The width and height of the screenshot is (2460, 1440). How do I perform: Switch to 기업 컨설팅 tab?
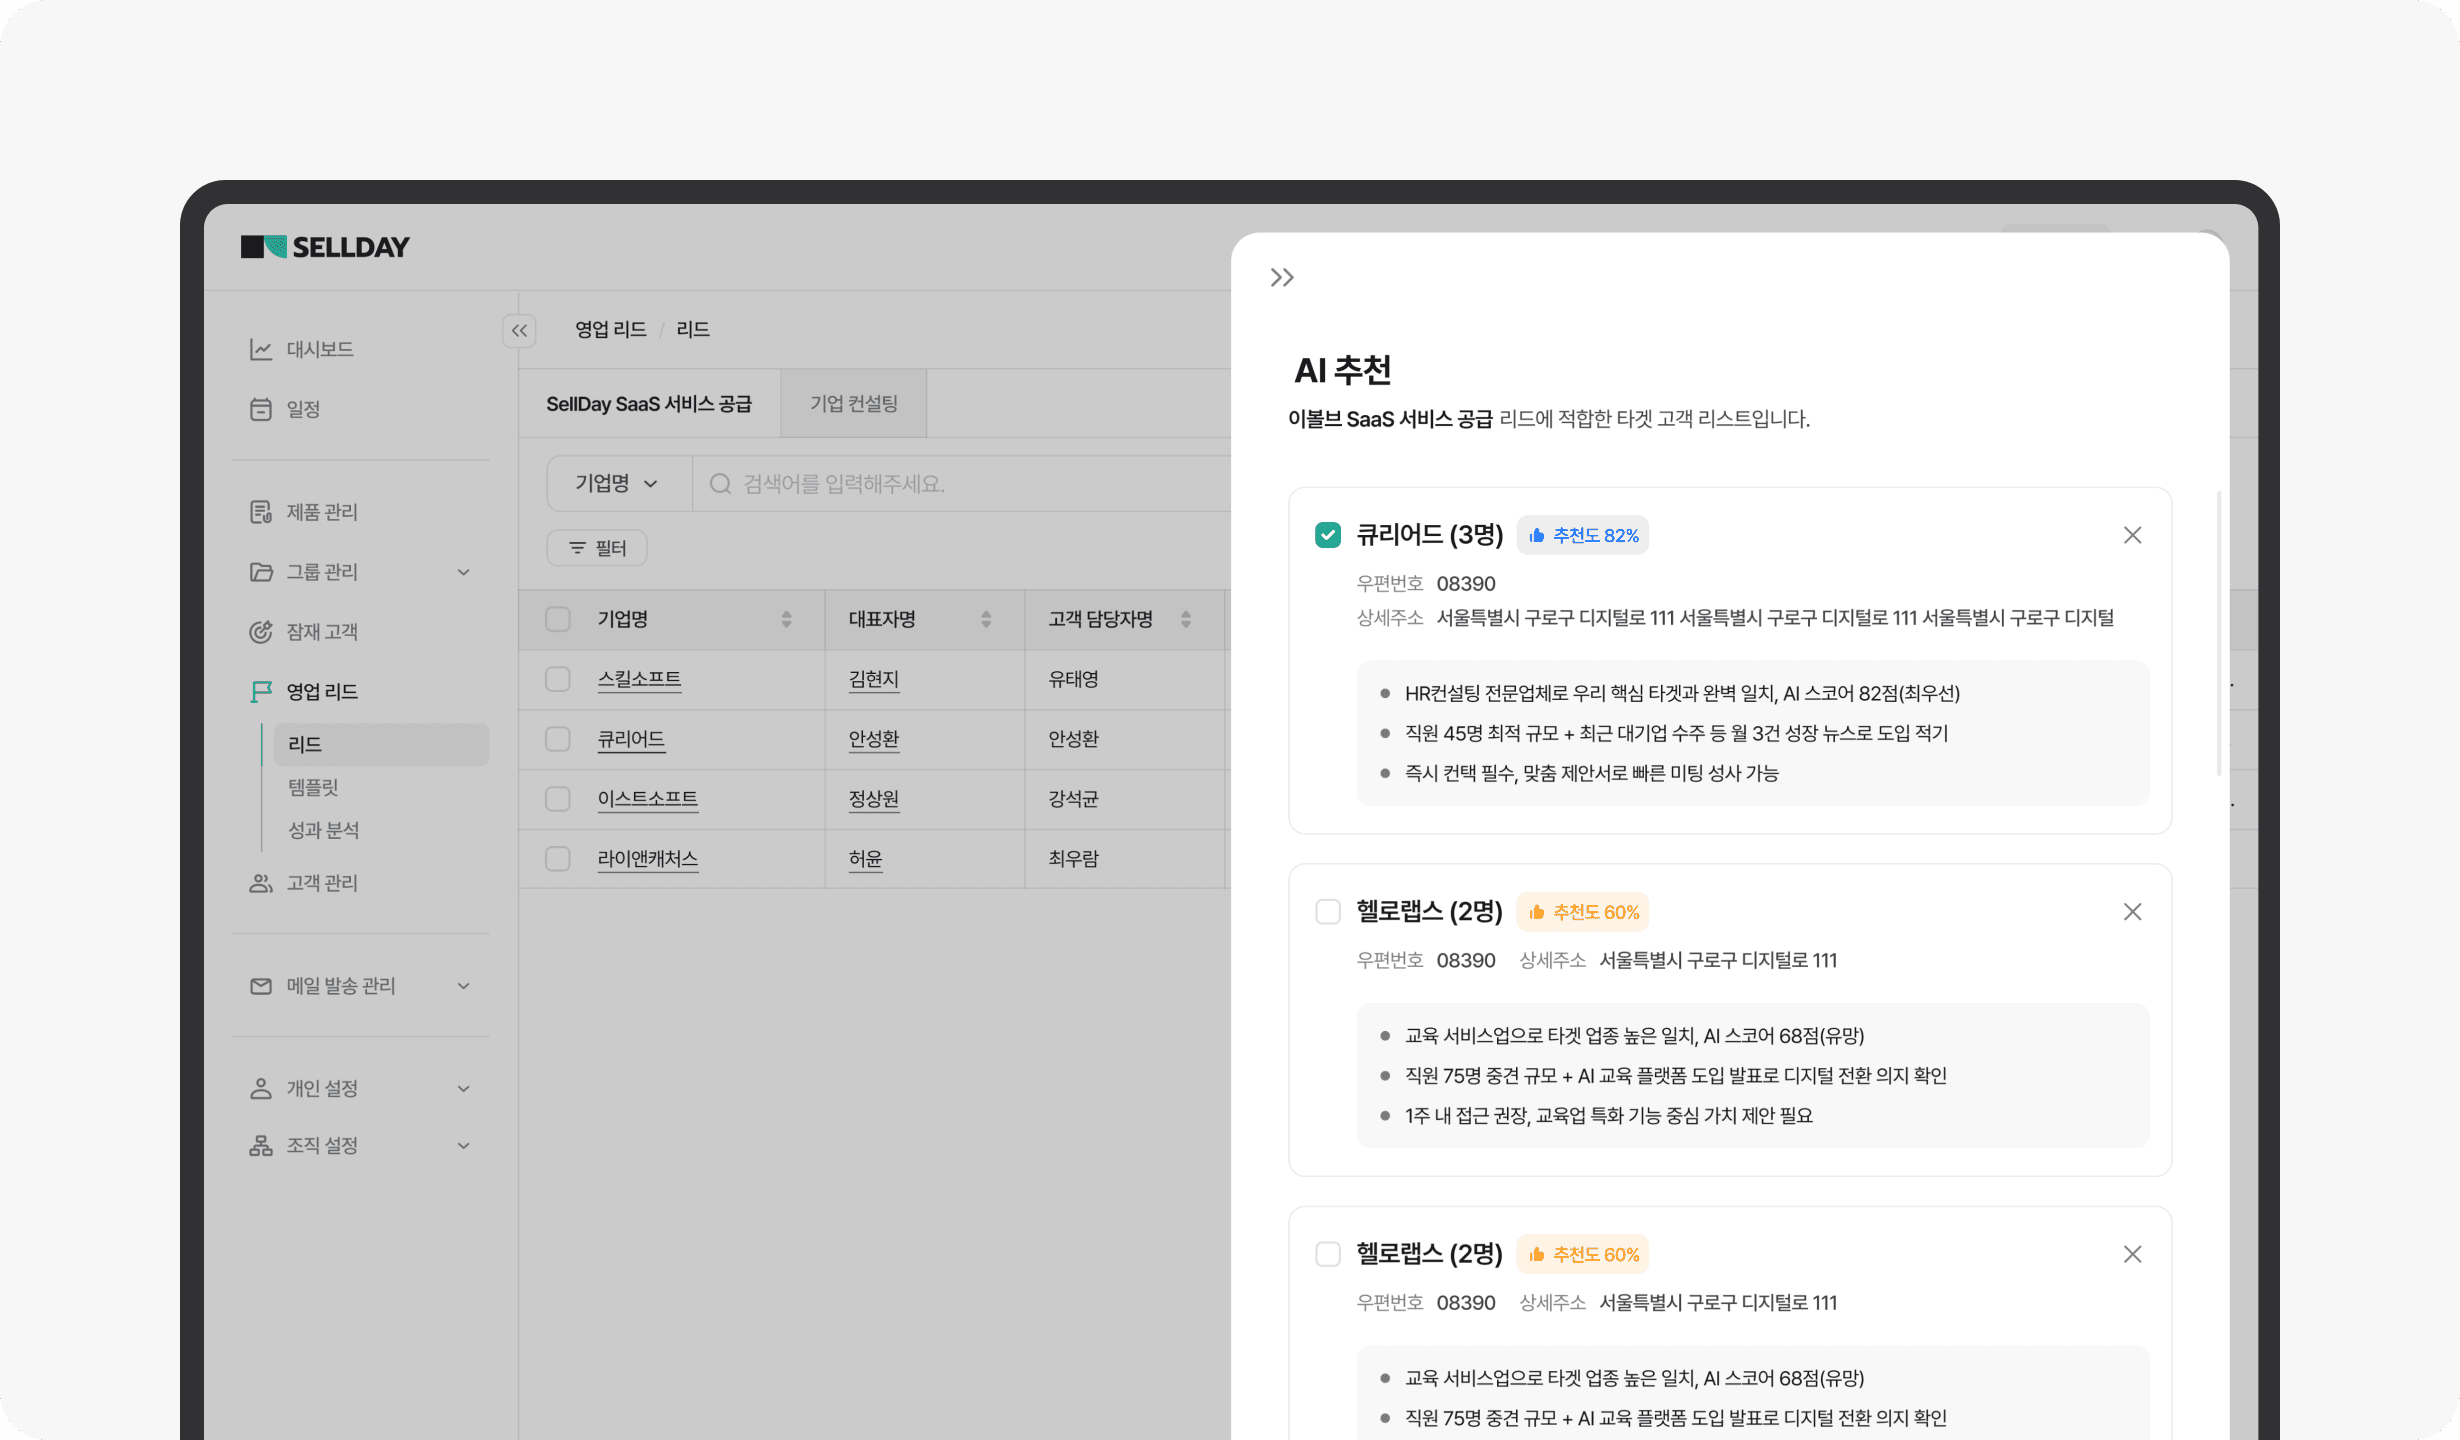[854, 404]
